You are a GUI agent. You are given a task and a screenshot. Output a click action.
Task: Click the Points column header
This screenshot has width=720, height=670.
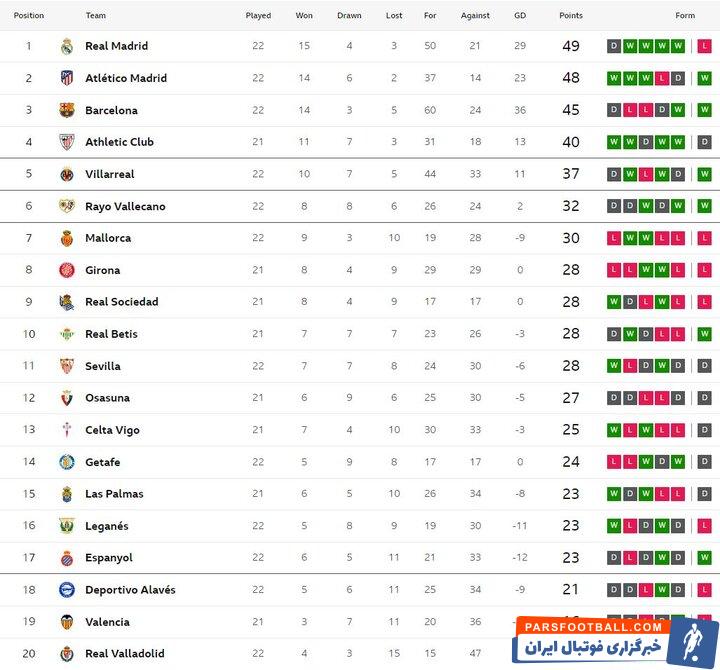[x=571, y=16]
